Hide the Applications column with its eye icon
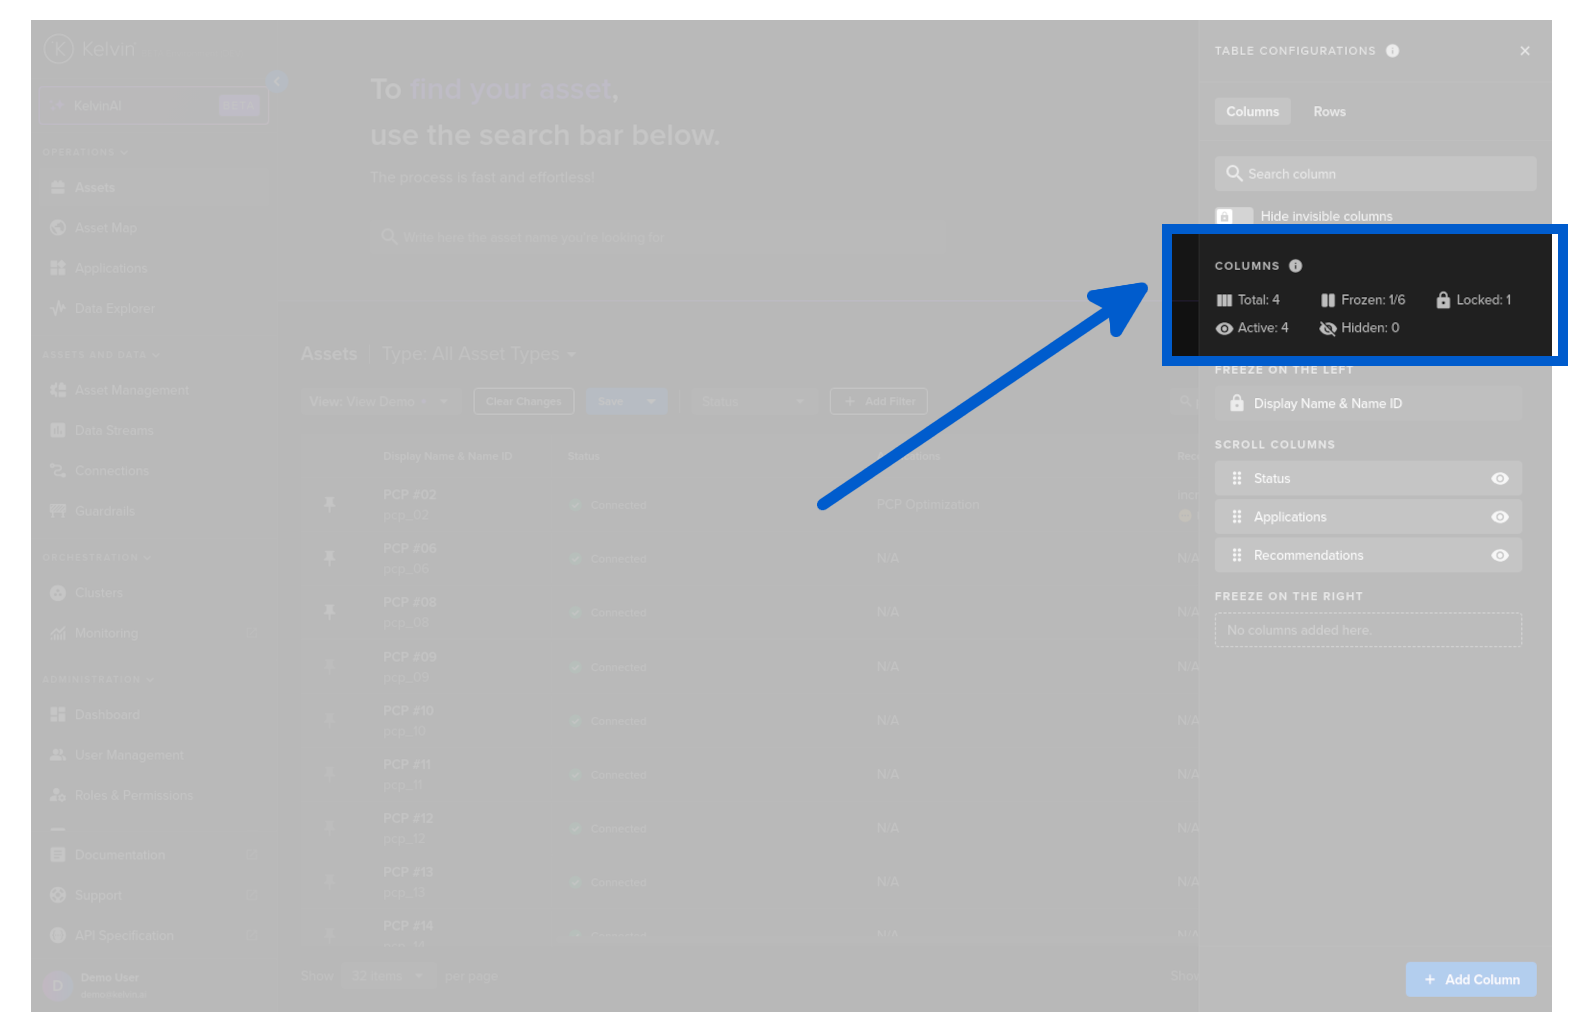Image resolution: width=1584 pixels, height=1033 pixels. [x=1499, y=517]
